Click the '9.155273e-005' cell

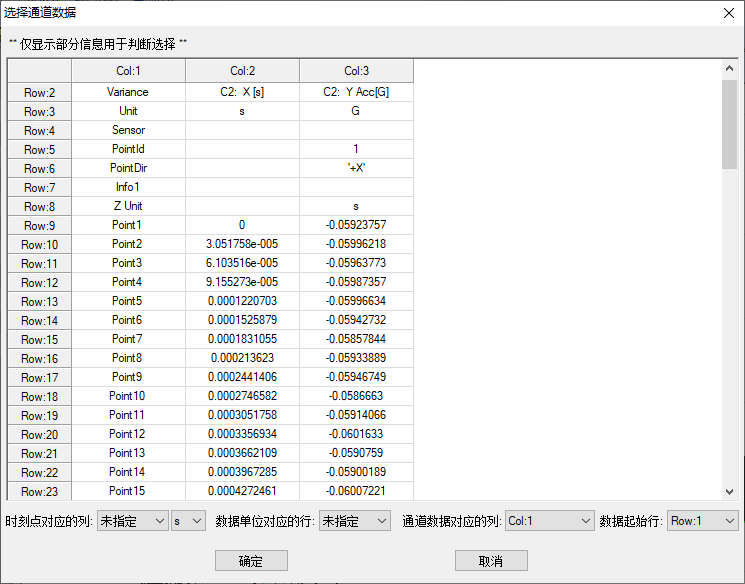[x=242, y=282]
